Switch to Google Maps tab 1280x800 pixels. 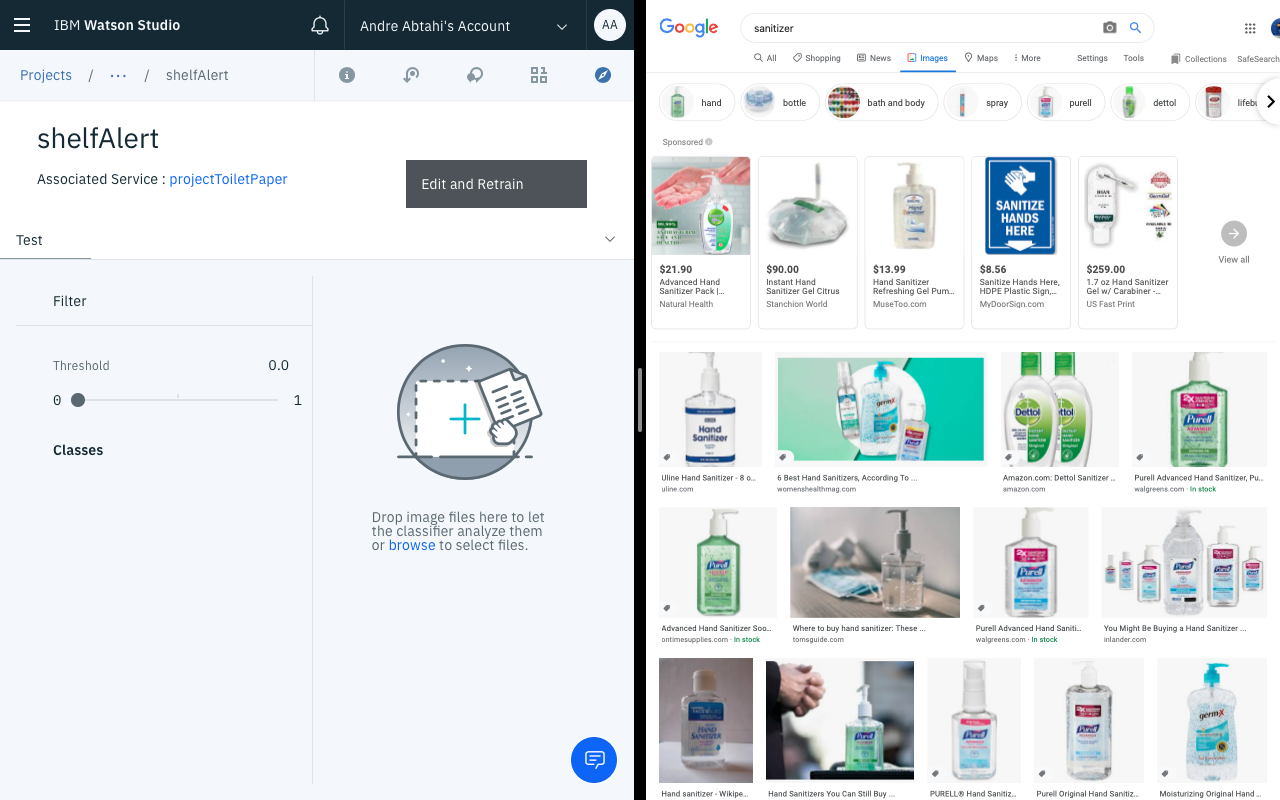pos(981,58)
